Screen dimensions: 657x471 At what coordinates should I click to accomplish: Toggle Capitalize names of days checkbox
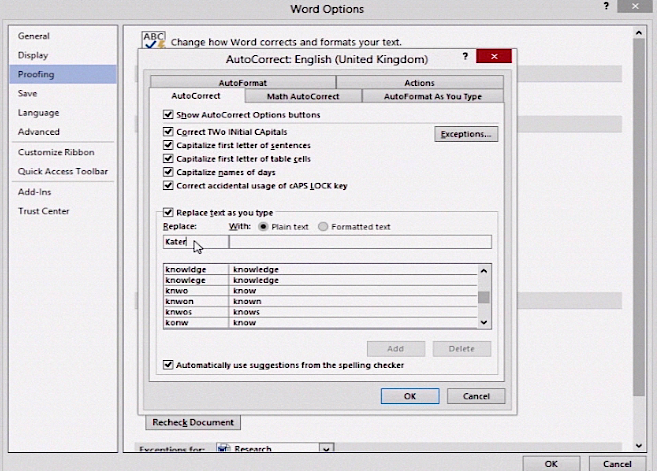click(168, 172)
